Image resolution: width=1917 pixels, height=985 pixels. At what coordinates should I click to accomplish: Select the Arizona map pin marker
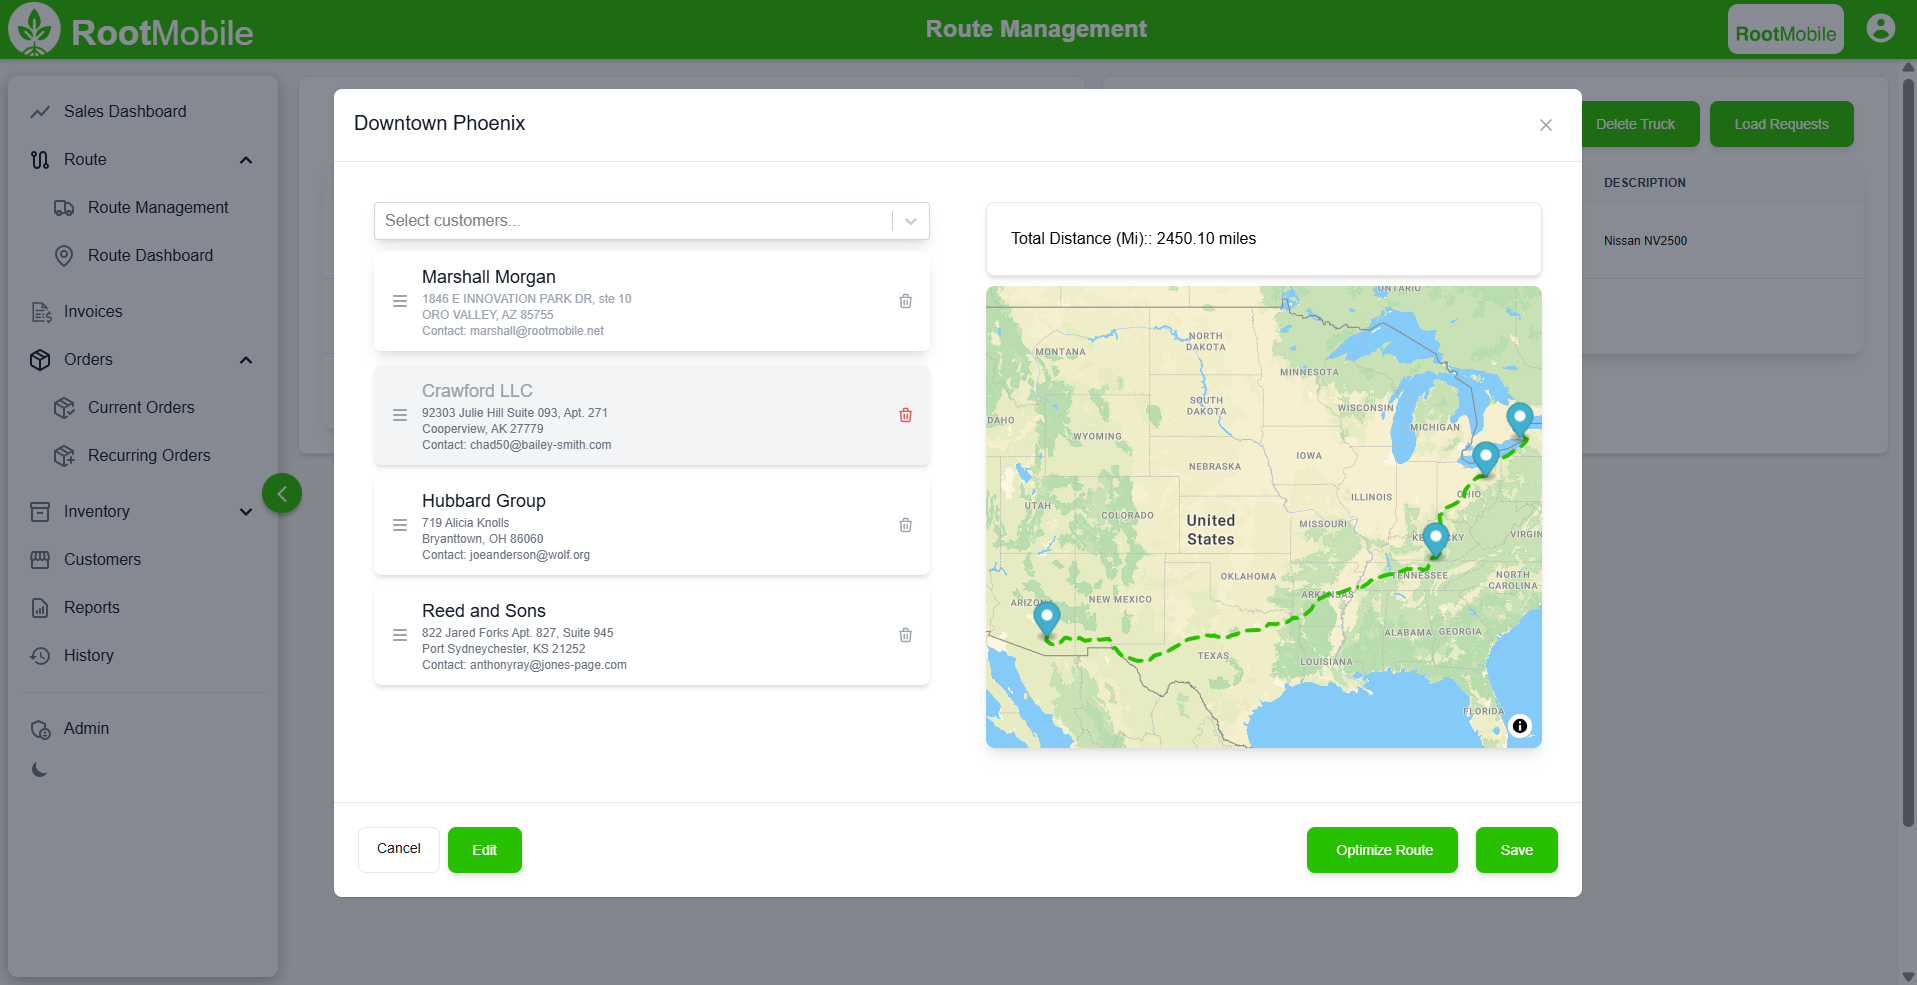pos(1046,619)
